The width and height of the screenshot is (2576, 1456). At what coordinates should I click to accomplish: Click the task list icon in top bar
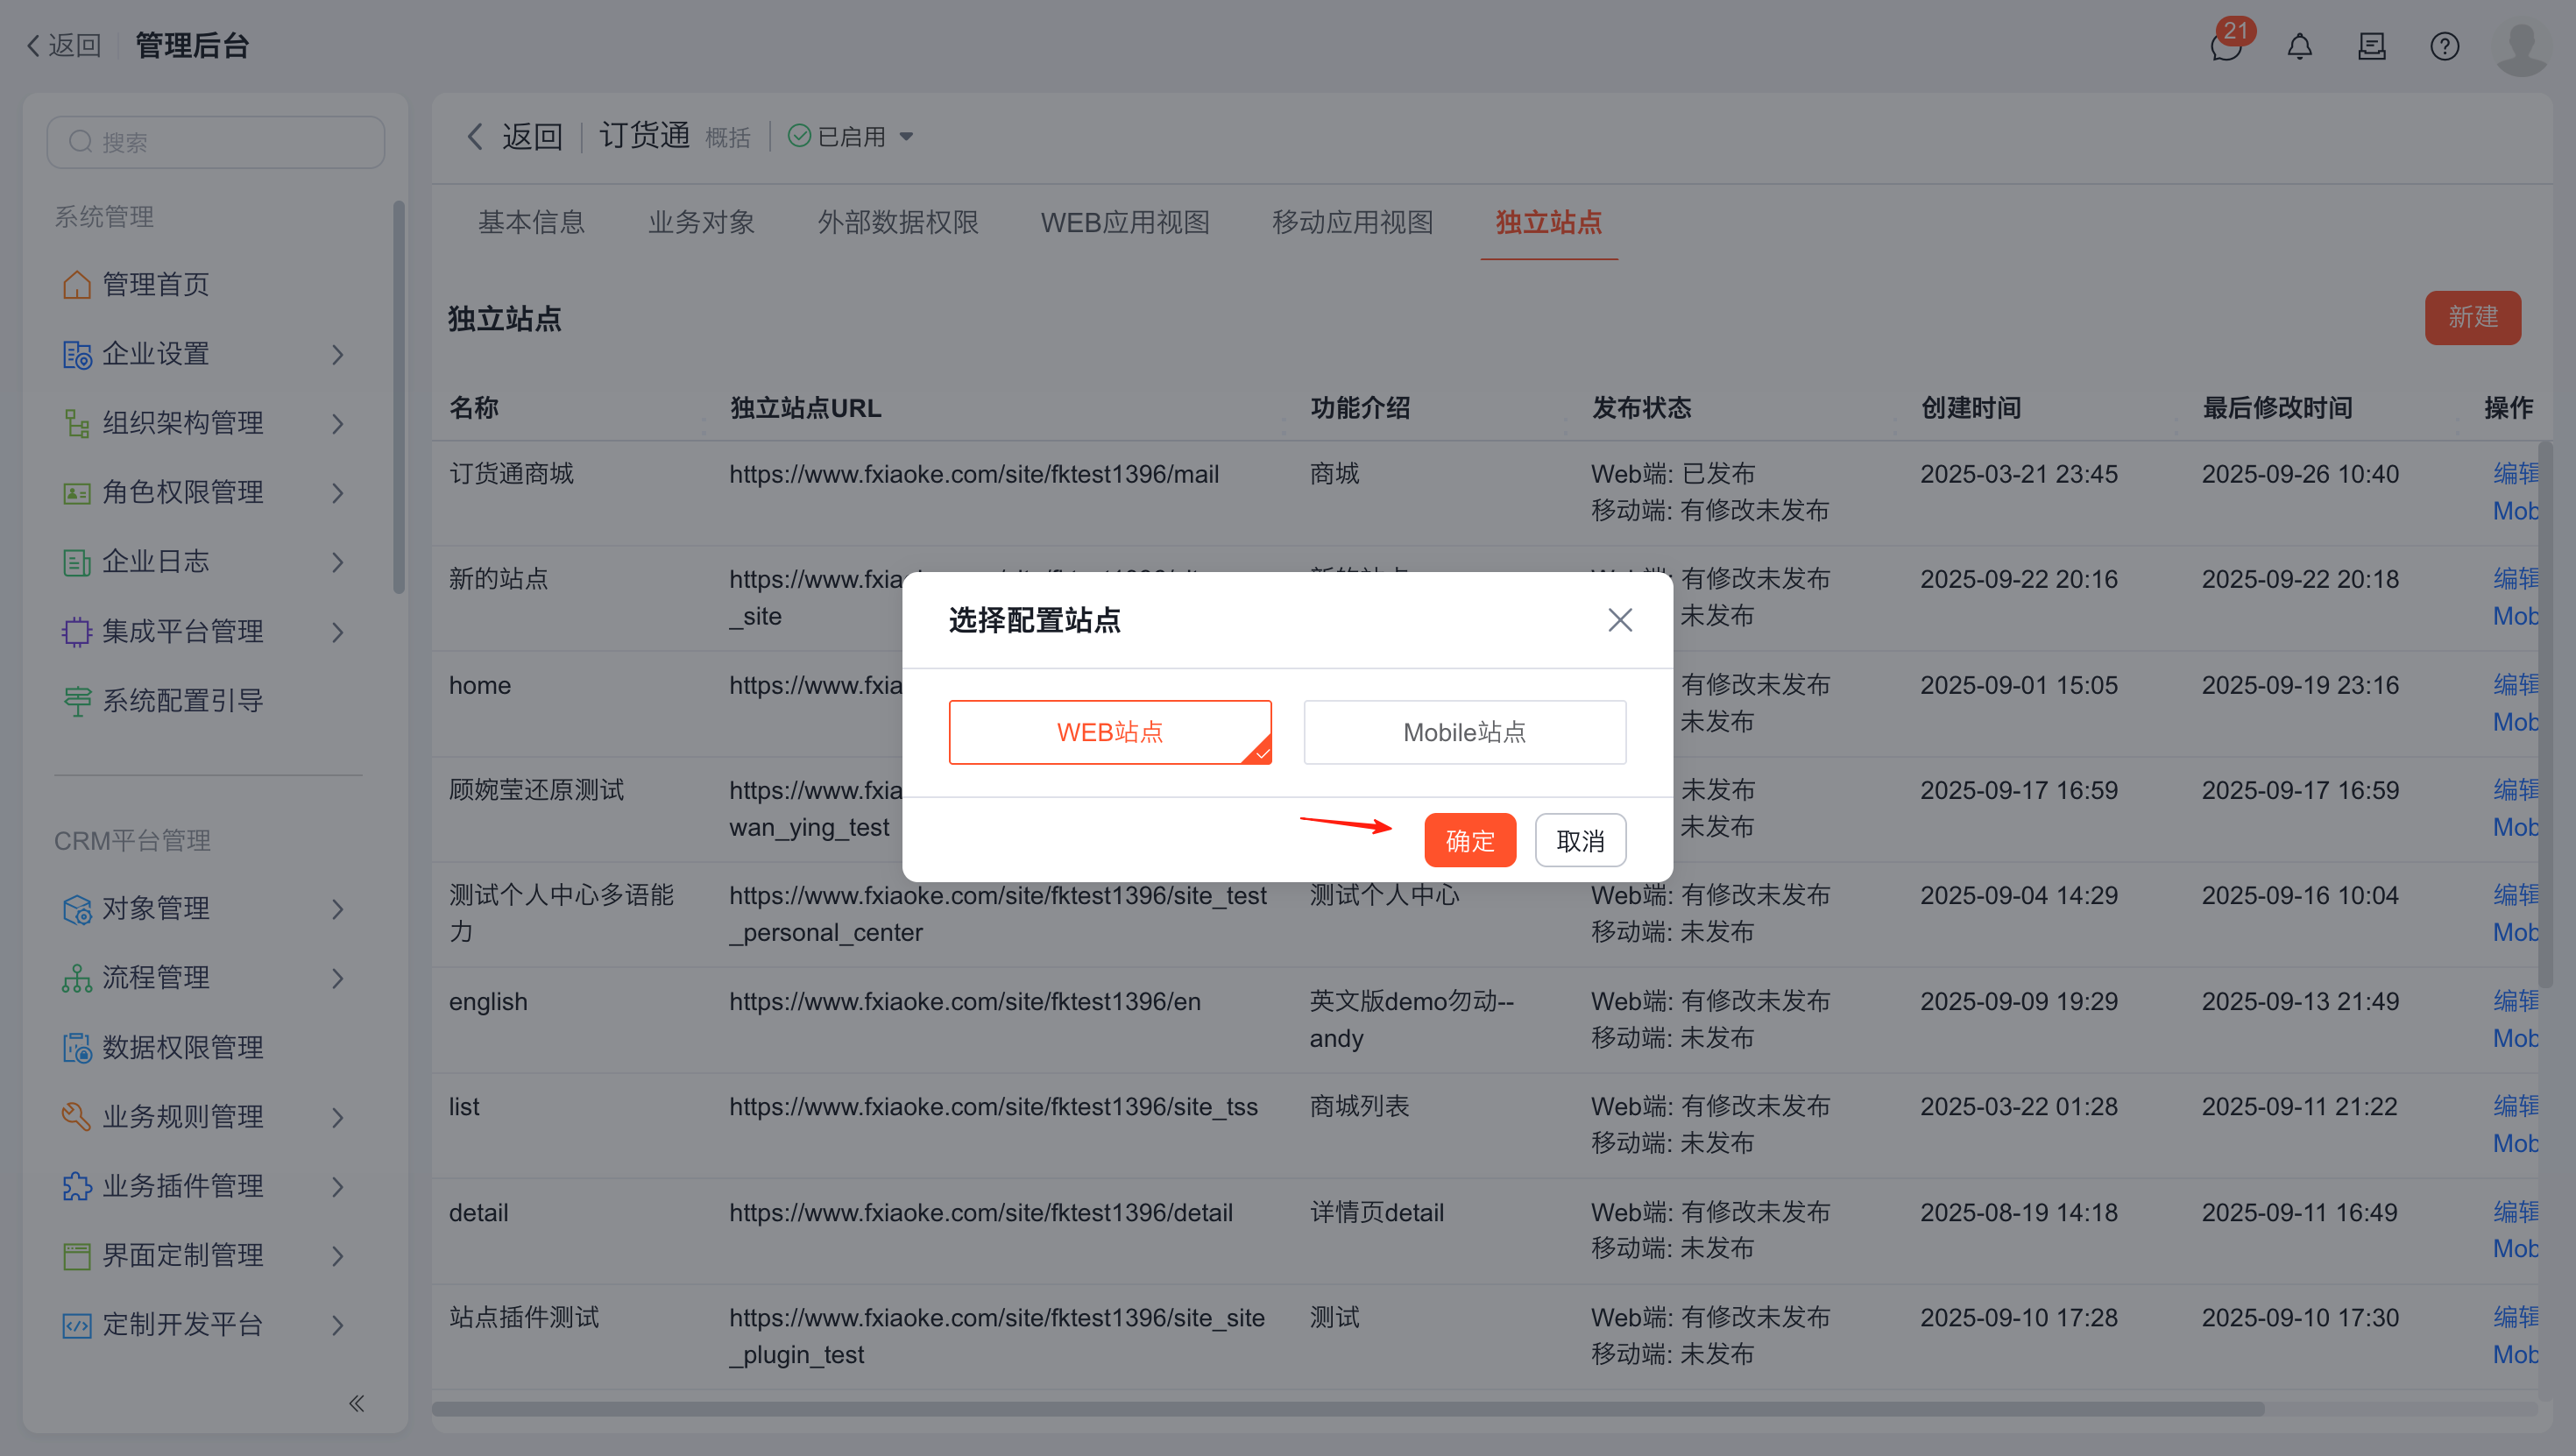click(2371, 46)
